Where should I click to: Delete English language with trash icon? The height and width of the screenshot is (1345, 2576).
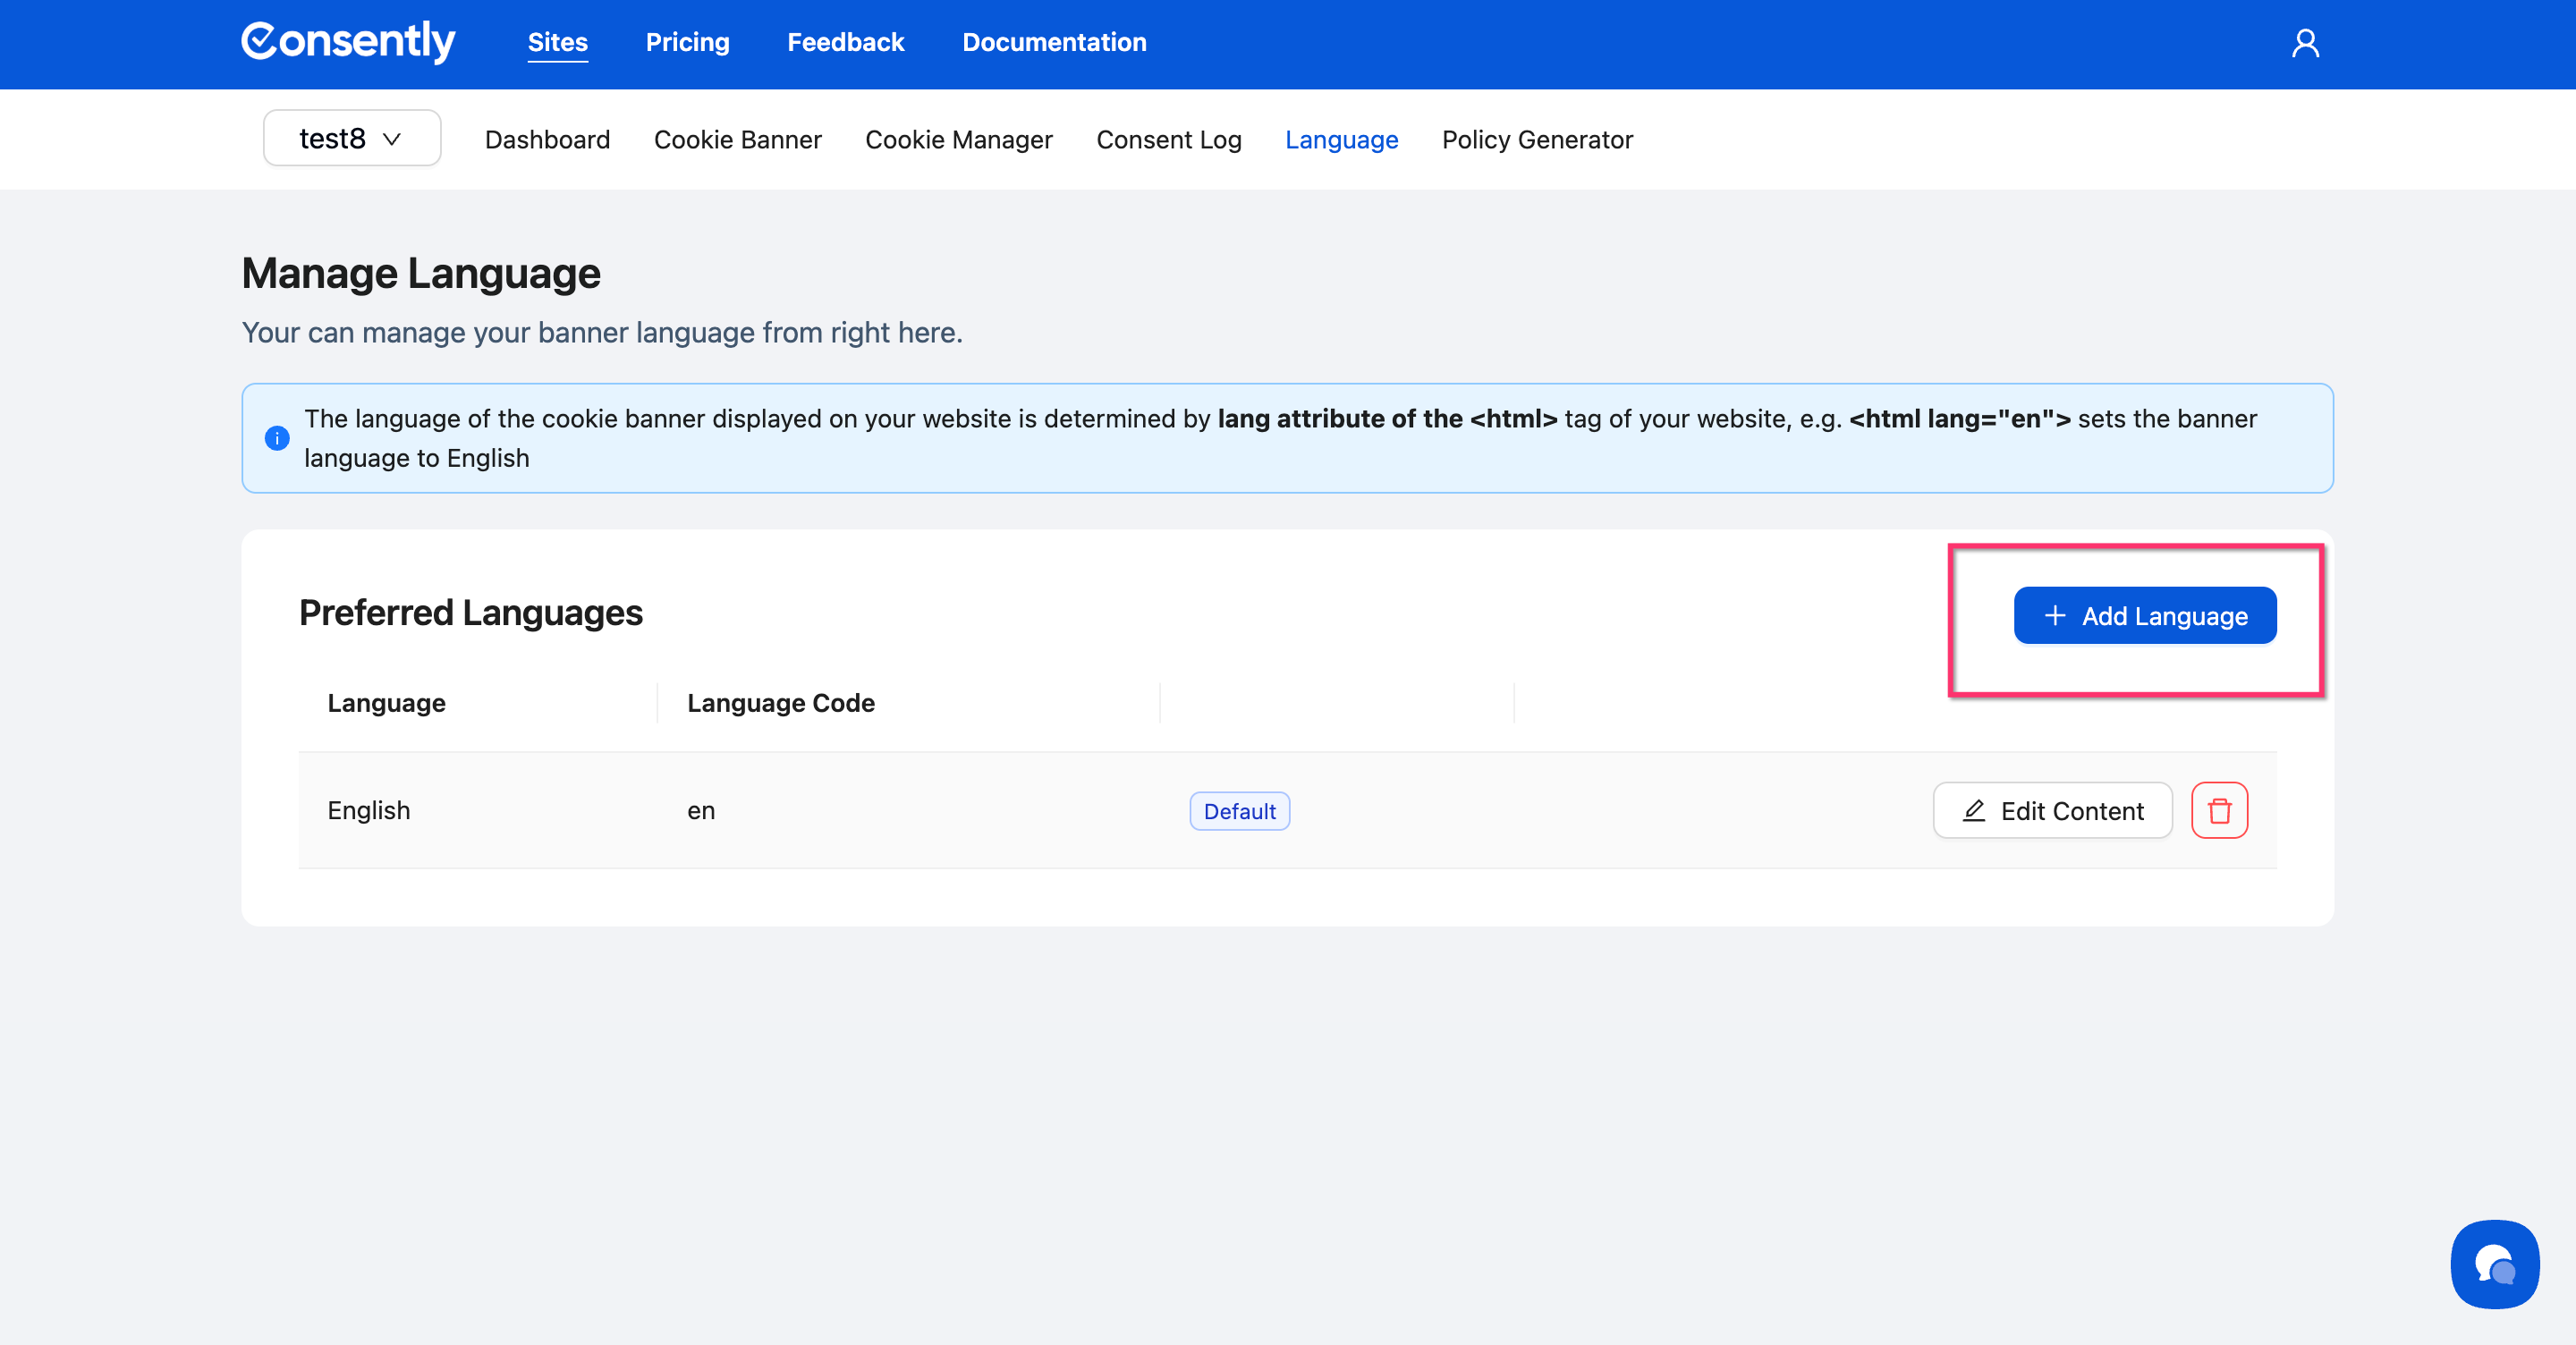point(2219,810)
